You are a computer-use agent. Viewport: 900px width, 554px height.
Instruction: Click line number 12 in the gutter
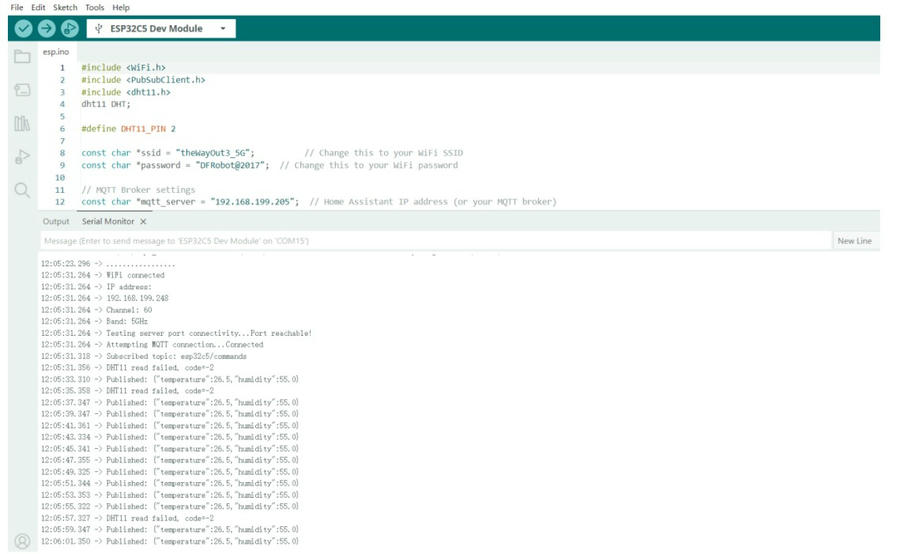click(60, 202)
